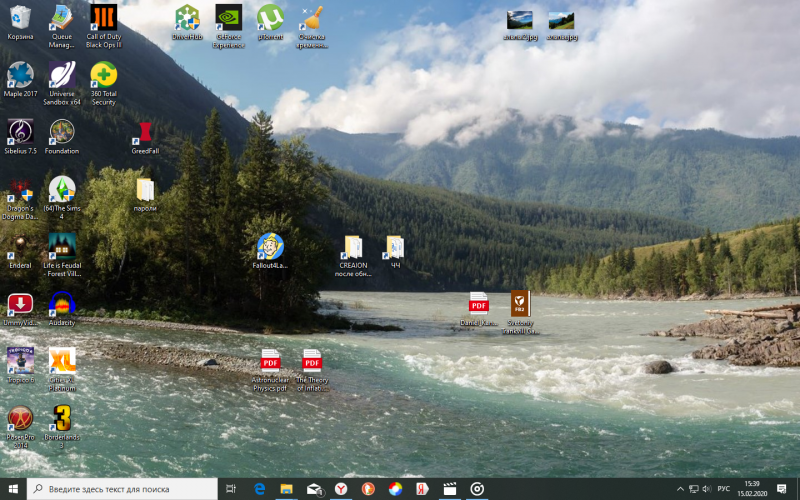
Task: Open the Action Center notifications
Action: click(x=782, y=489)
